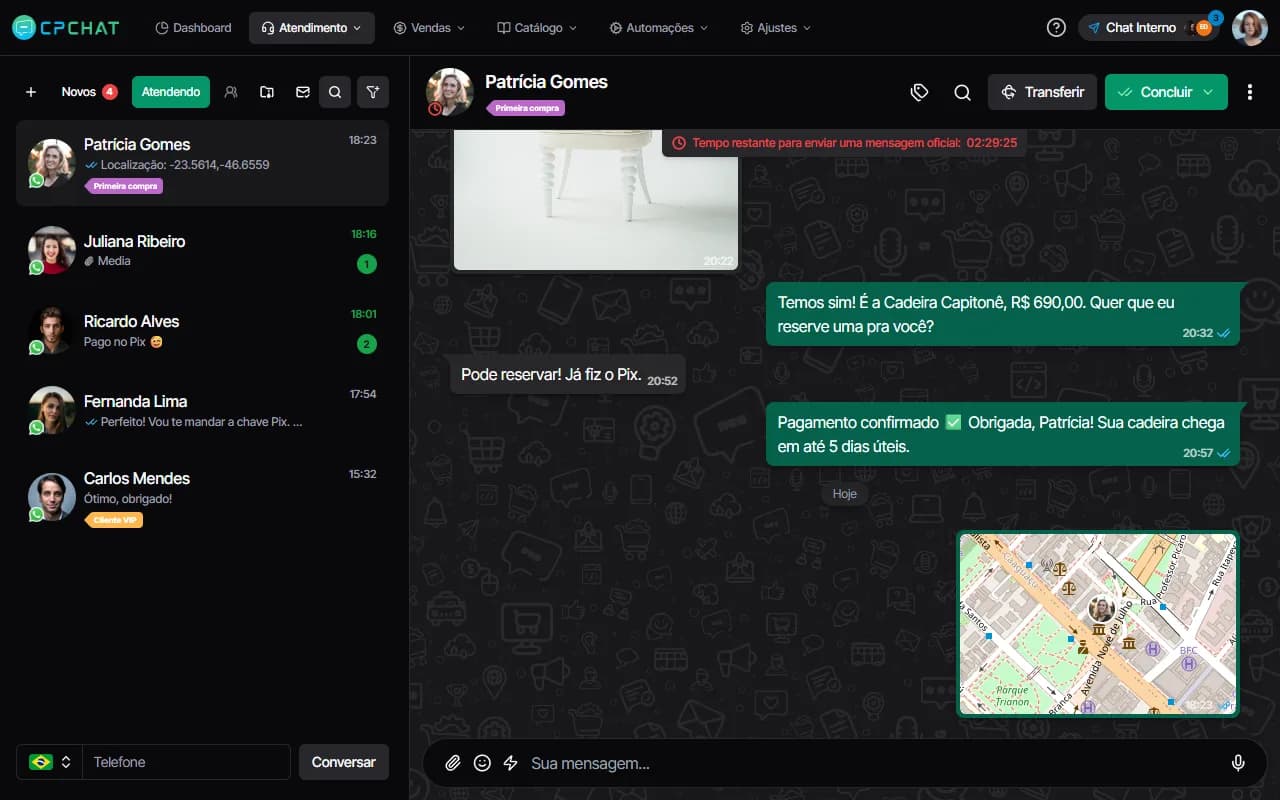This screenshot has width=1280, height=800.
Task: Expand the Ajustes menu
Action: click(776, 28)
